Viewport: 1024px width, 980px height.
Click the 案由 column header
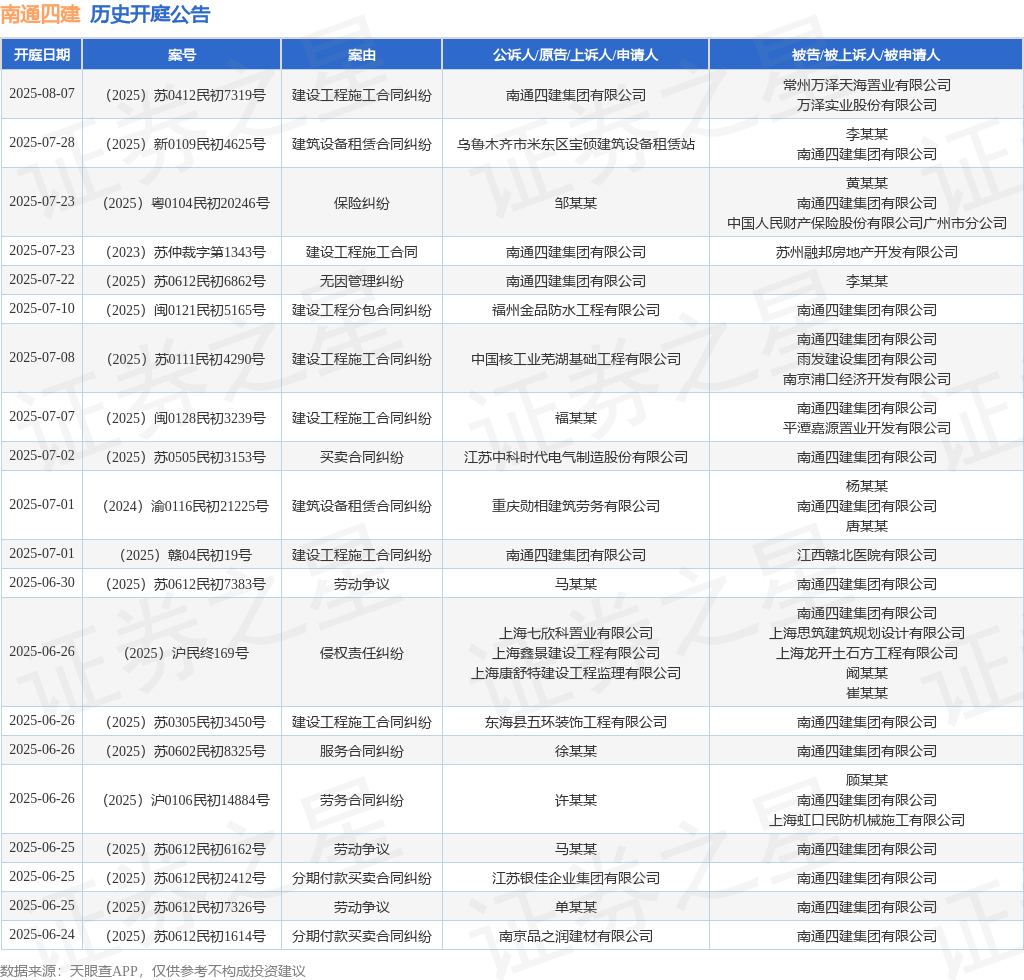pyautogui.click(x=362, y=55)
